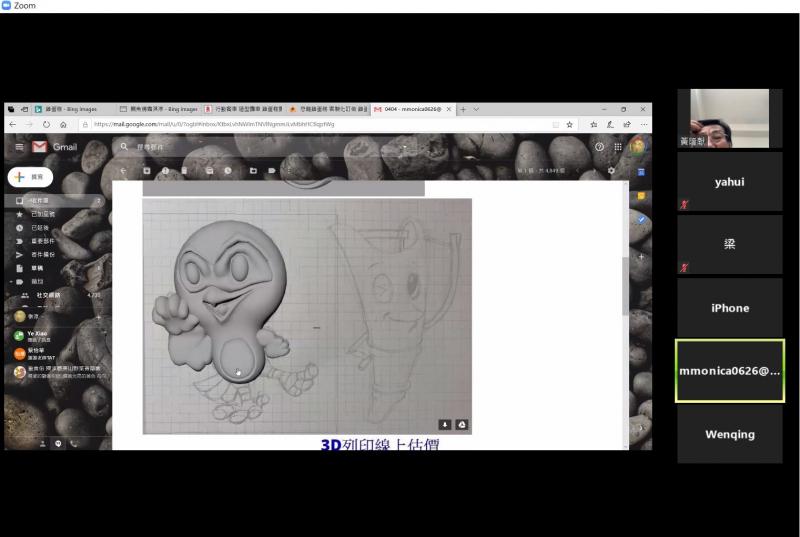Screen dimensions: 800x537
Task: Click the Gmail support question mark icon
Action: (600, 147)
